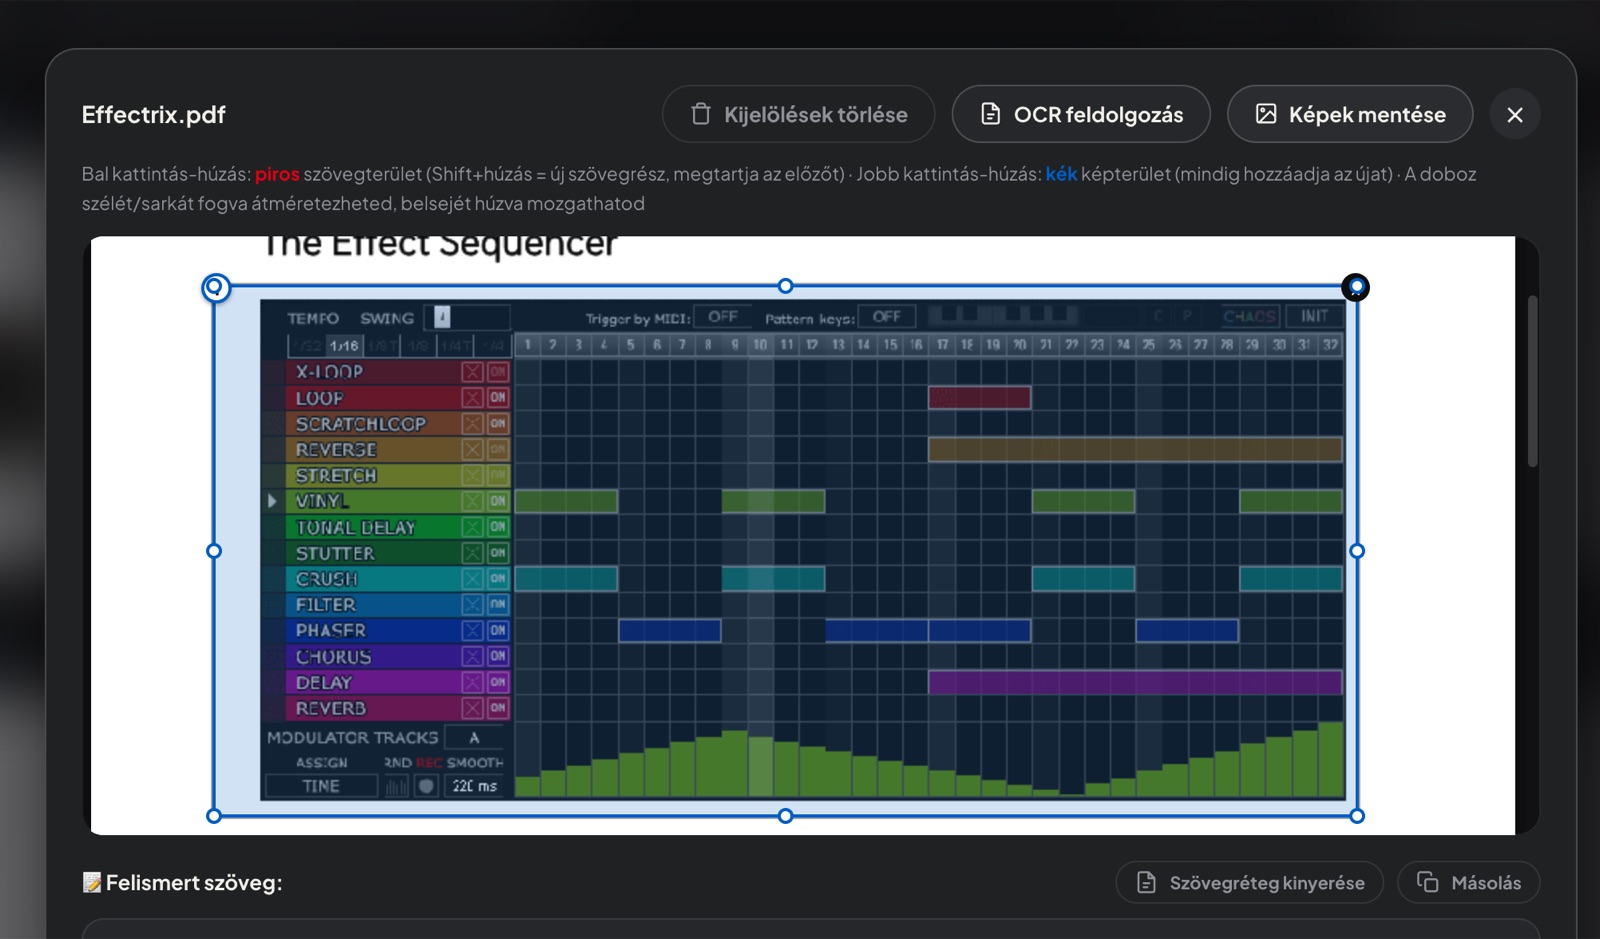This screenshot has height=939, width=1600.
Task: Click the 220 ms smooth value
Action: 475,786
